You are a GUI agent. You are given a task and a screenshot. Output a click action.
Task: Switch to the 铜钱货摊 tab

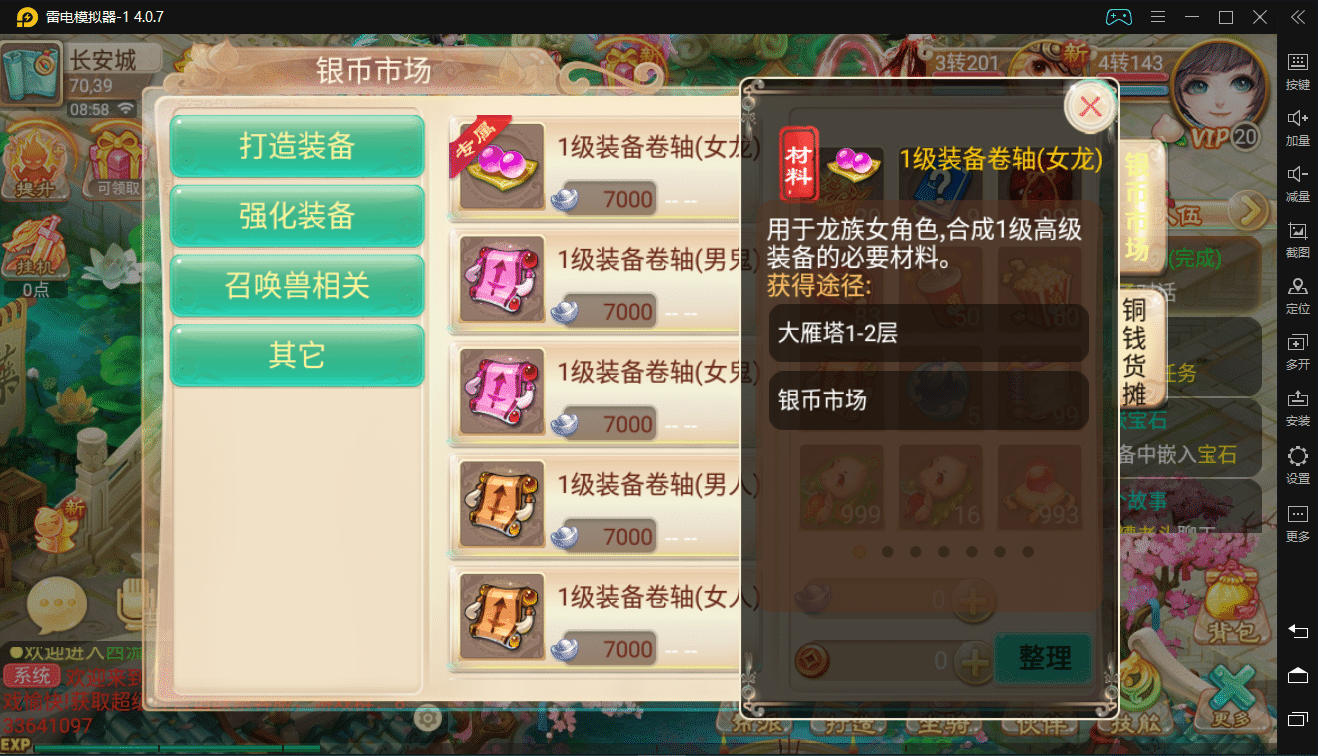(1134, 351)
